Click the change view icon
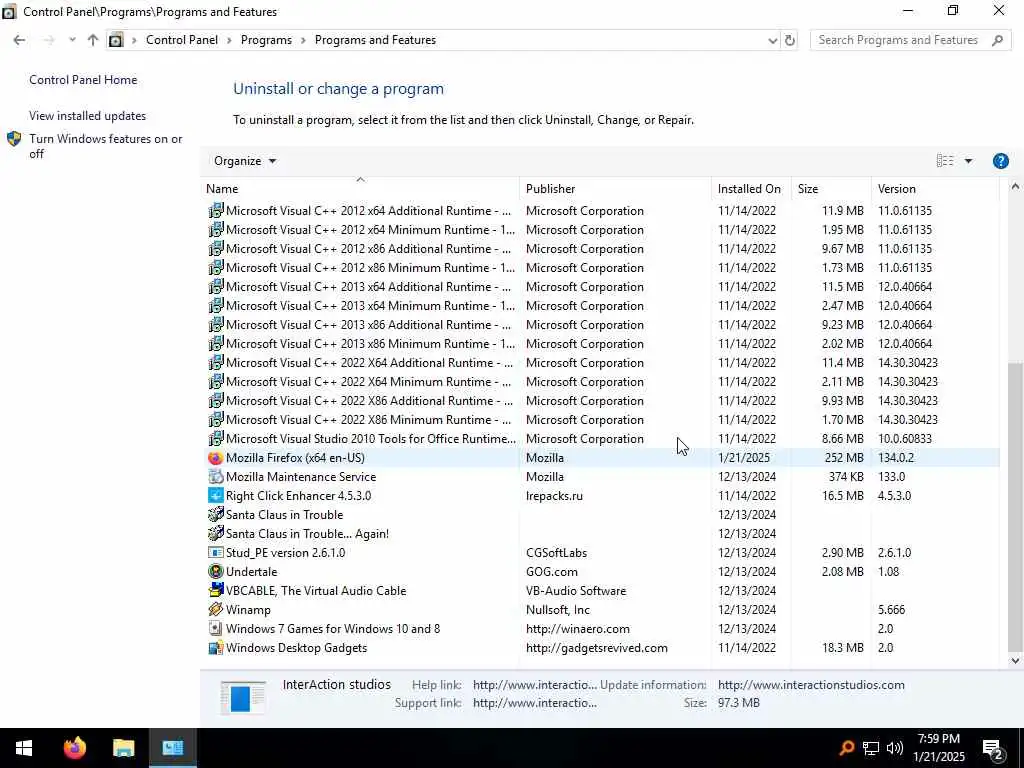Viewport: 1024px width, 768px height. click(x=944, y=161)
